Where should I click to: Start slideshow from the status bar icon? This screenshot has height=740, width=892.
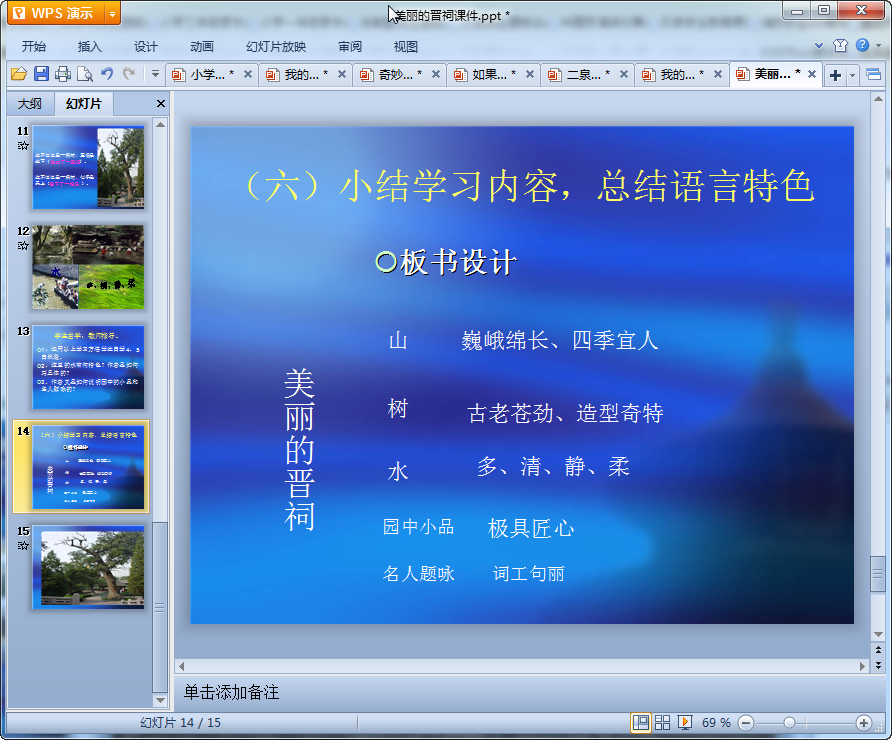coord(684,722)
